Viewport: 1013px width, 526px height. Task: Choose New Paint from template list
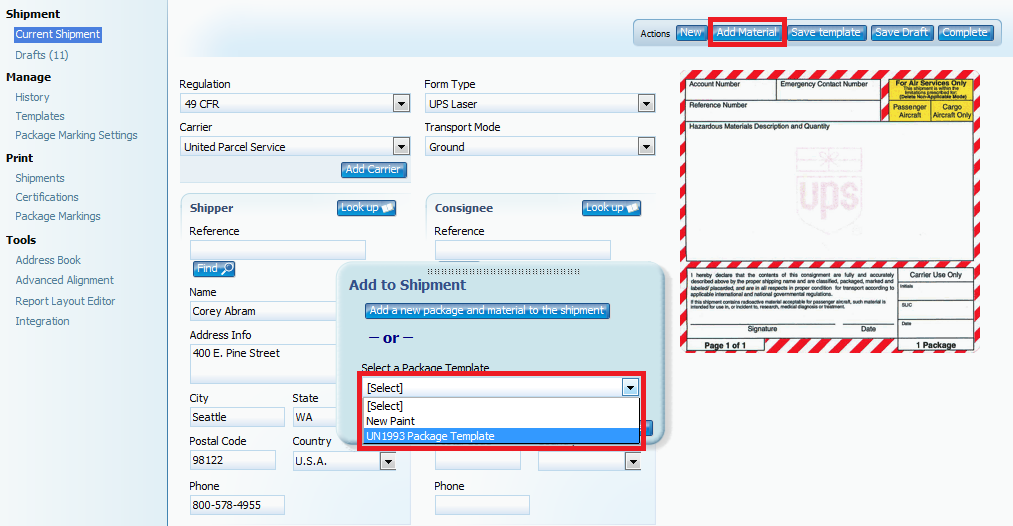(x=391, y=421)
